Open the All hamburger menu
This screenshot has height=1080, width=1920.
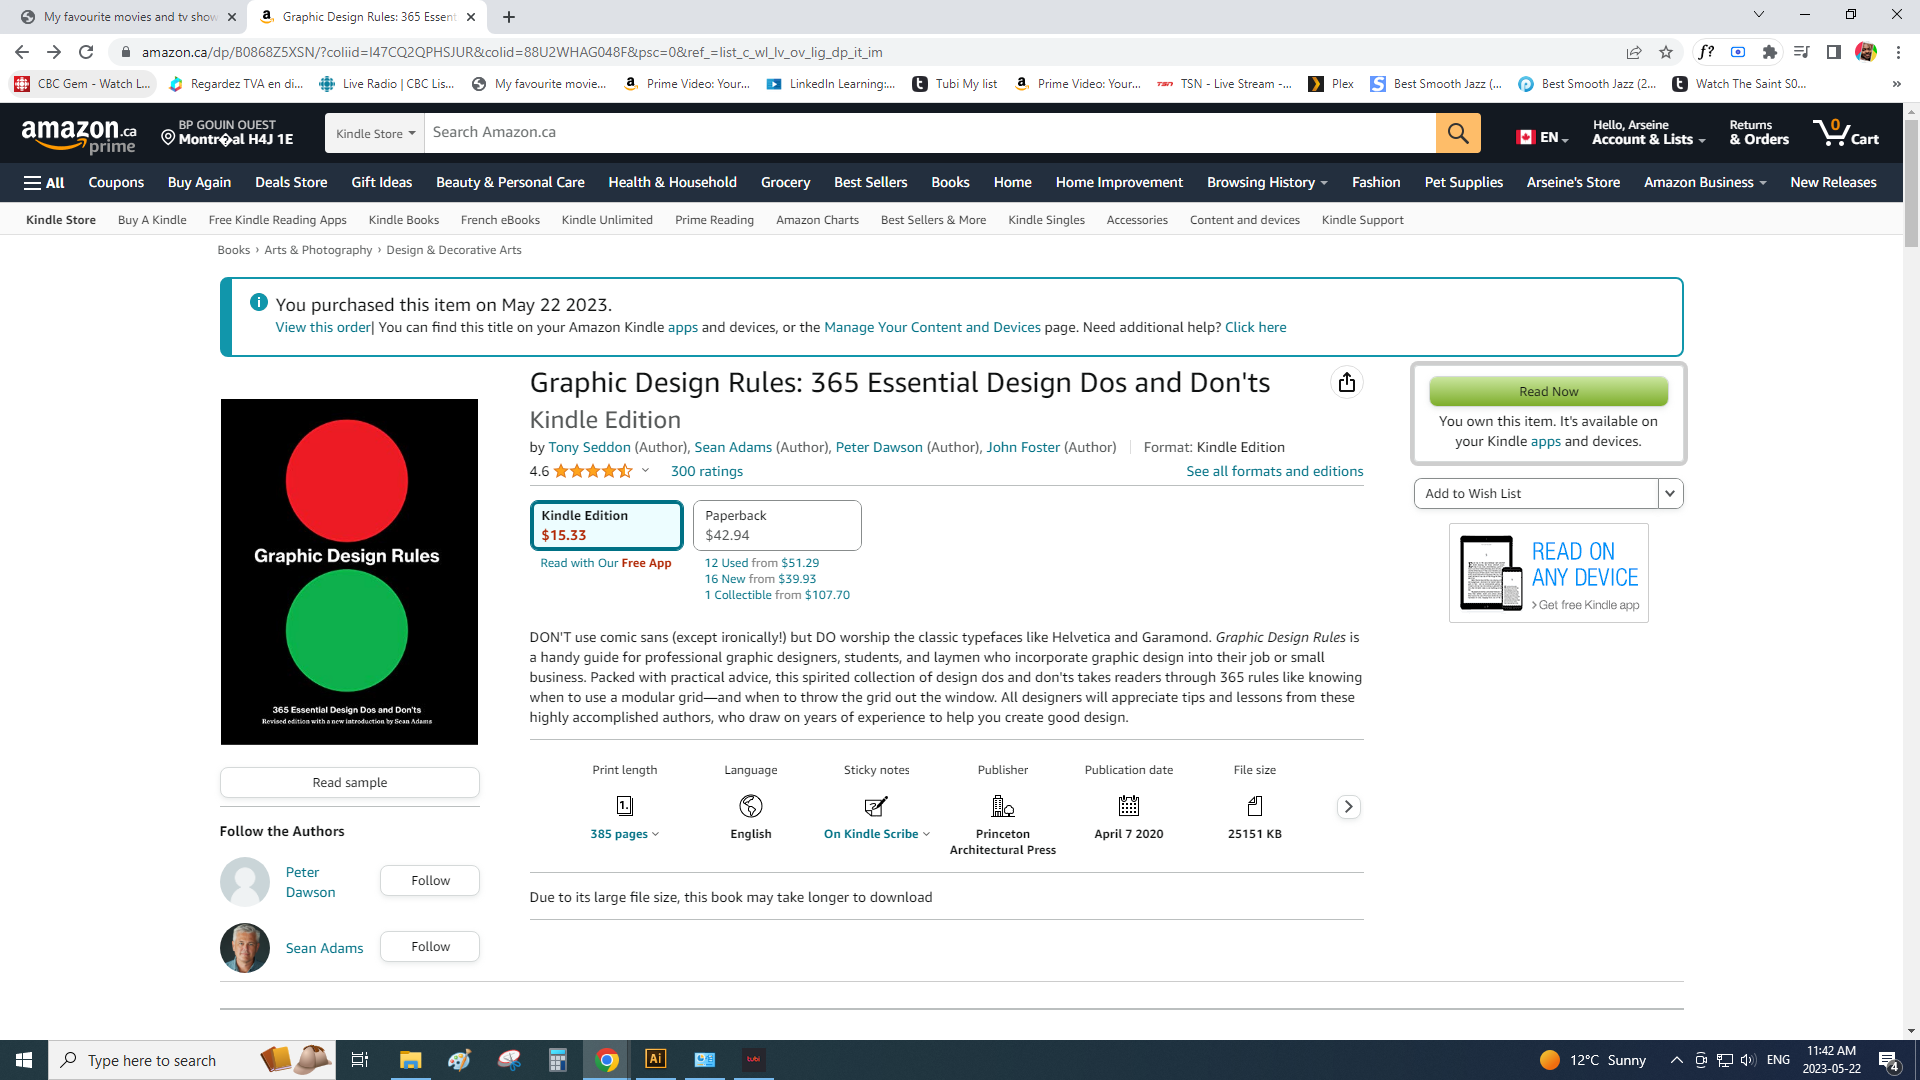click(x=44, y=183)
